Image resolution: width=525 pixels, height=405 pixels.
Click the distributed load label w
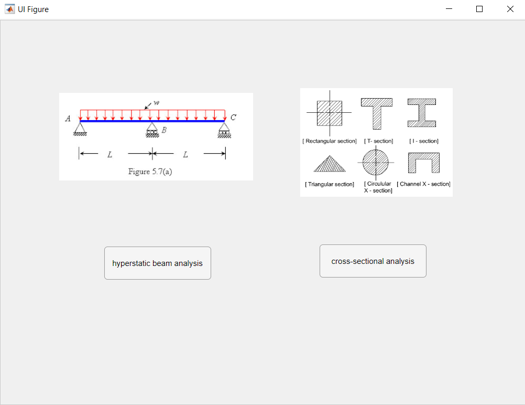[x=156, y=102]
